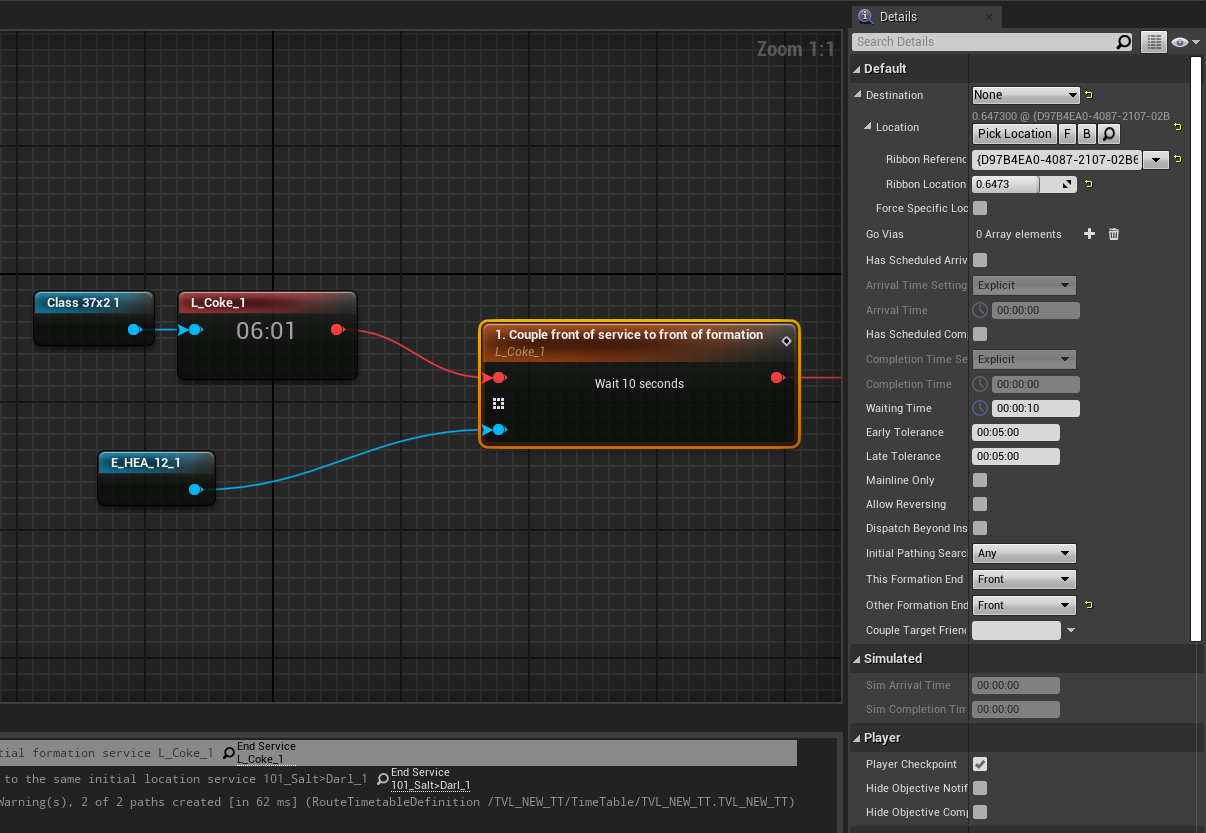
Task: Click the magnifier browse button in Location row
Action: coord(1108,134)
